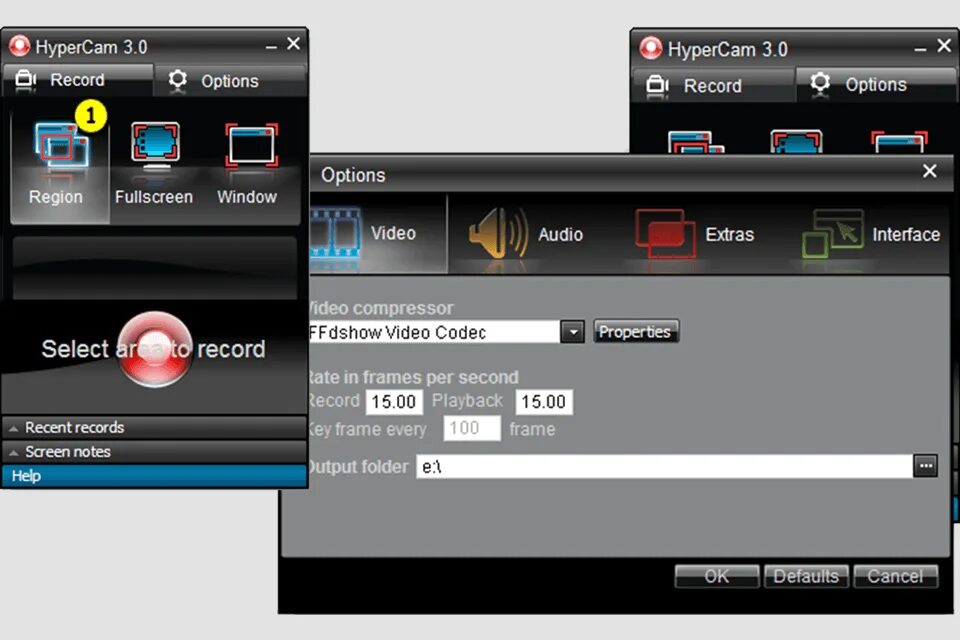Cancel the Options dialog
The width and height of the screenshot is (960, 640).
895,576
